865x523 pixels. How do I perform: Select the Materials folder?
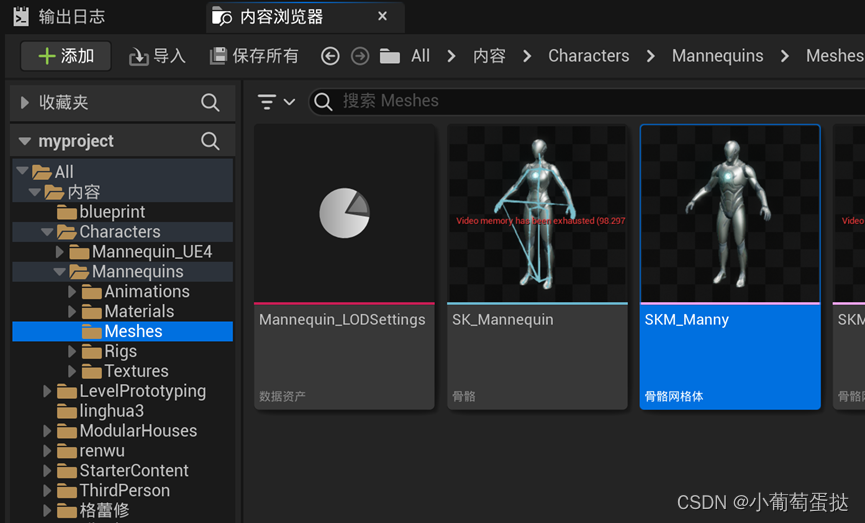[128, 311]
